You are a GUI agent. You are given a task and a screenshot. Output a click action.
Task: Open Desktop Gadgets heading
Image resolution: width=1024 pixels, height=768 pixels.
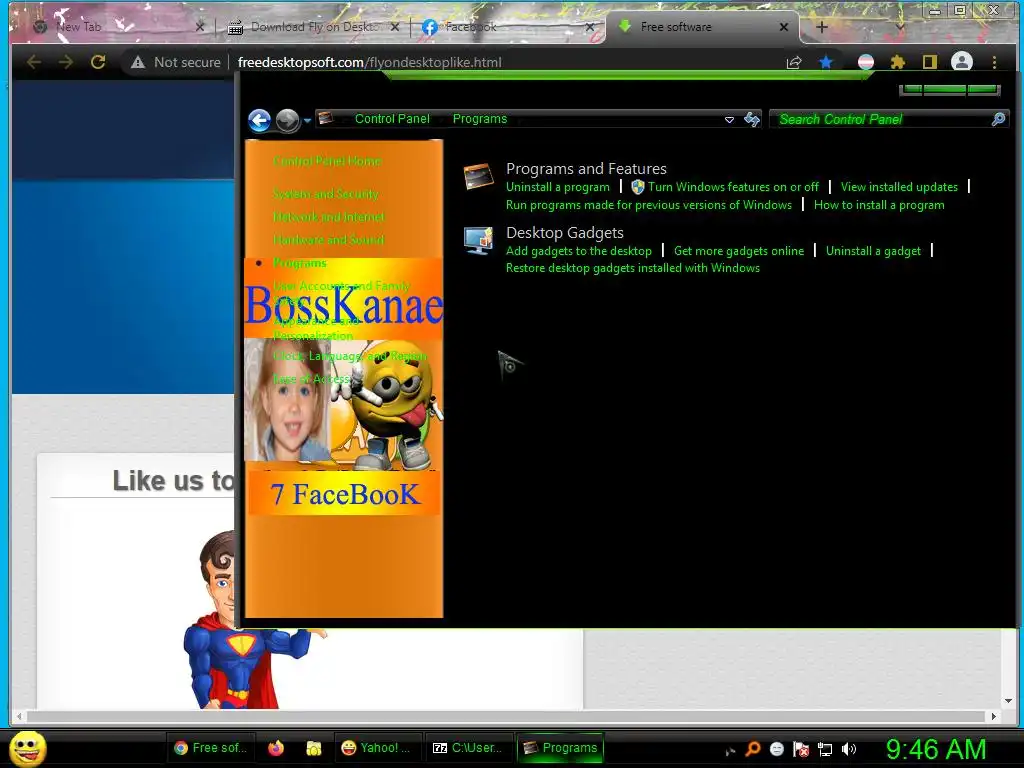point(565,232)
